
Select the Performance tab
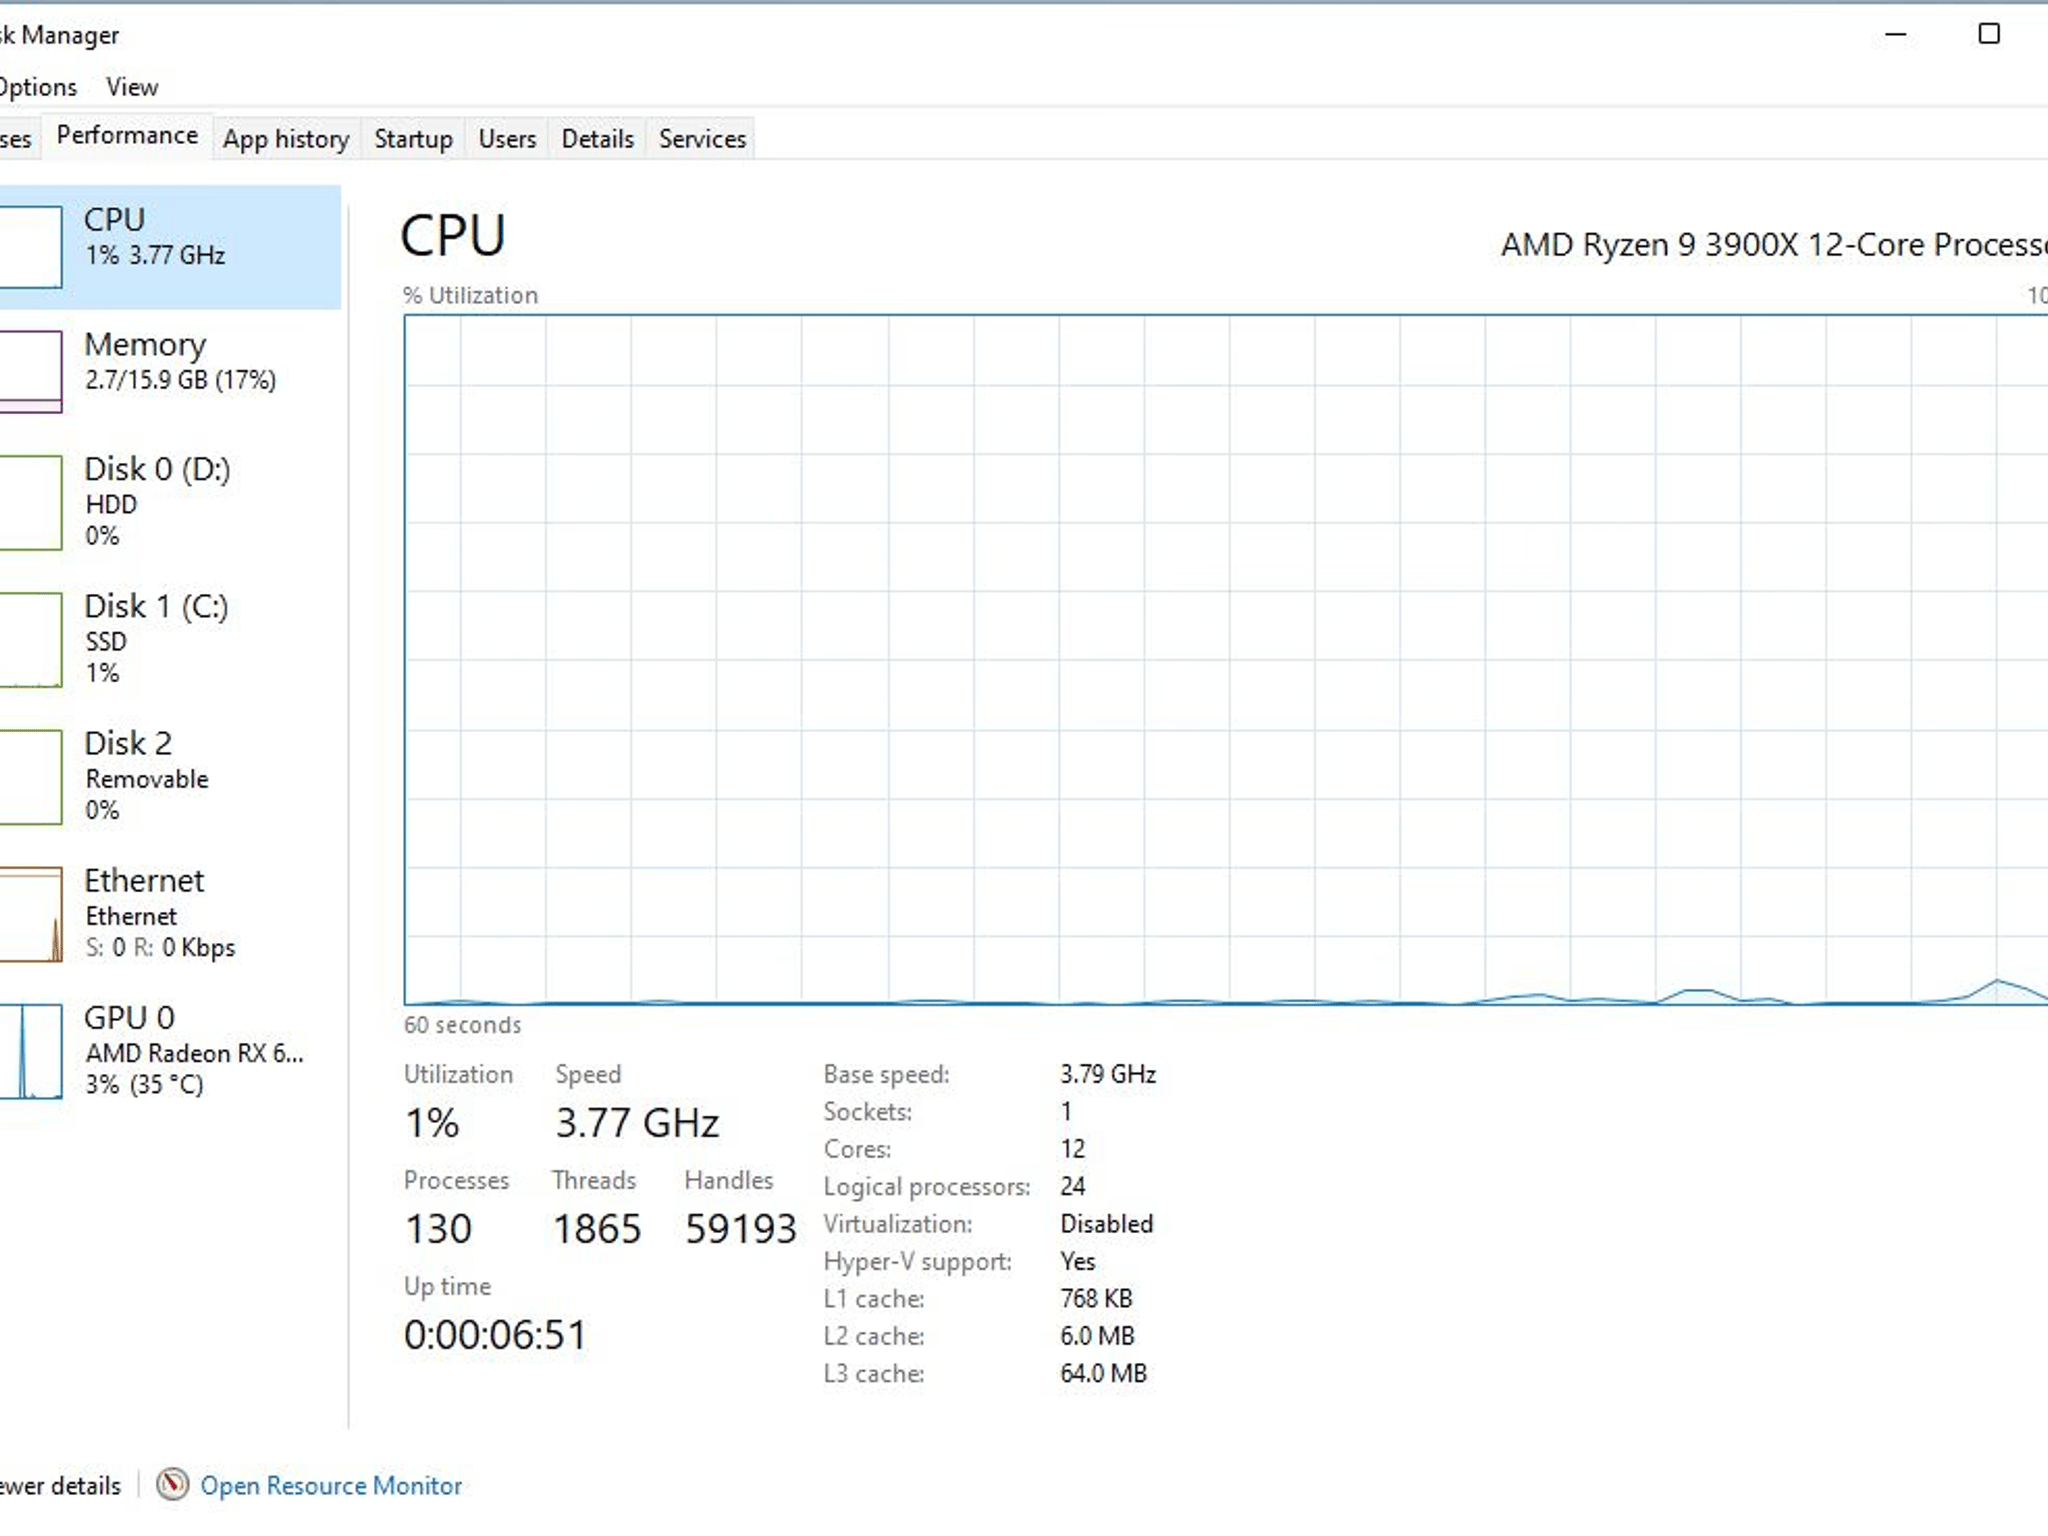pos(127,136)
